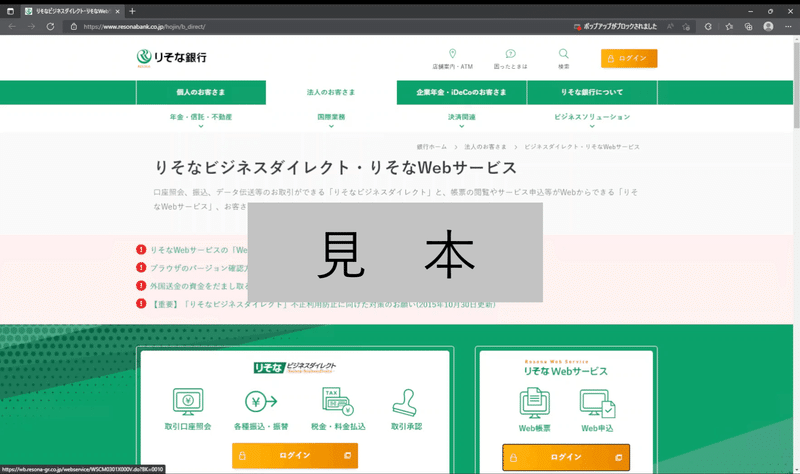
Task: Open the browser profile avatar
Action: coord(768,27)
